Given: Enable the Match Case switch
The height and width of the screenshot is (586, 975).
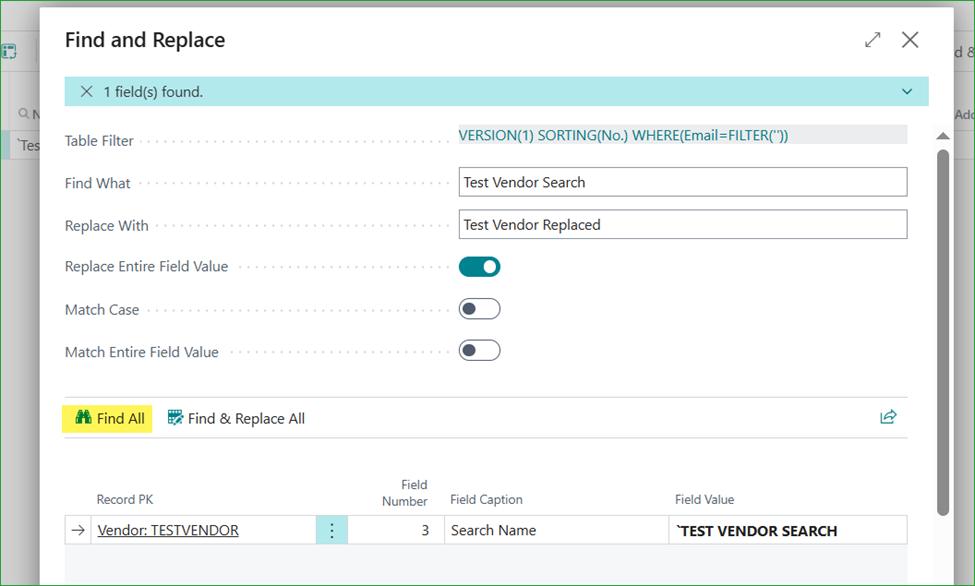Looking at the screenshot, I should [x=479, y=309].
